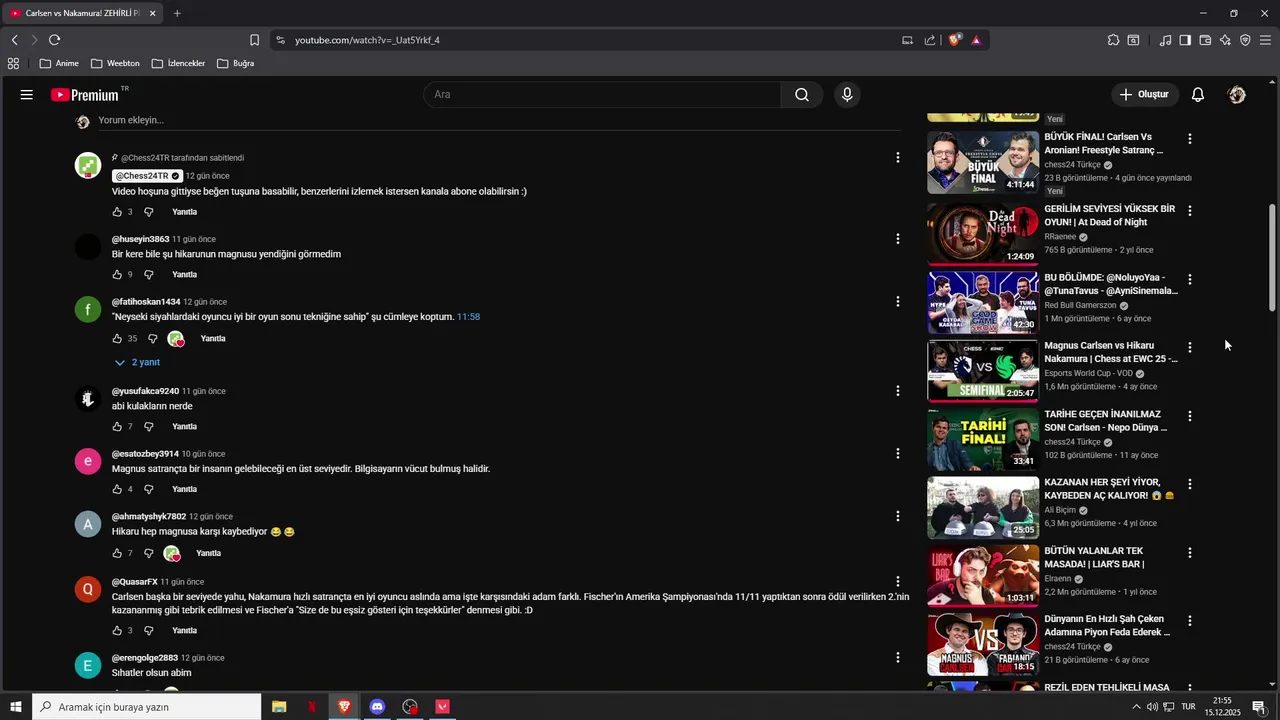Open @esatozbey3914 profile link

[x=145, y=454]
